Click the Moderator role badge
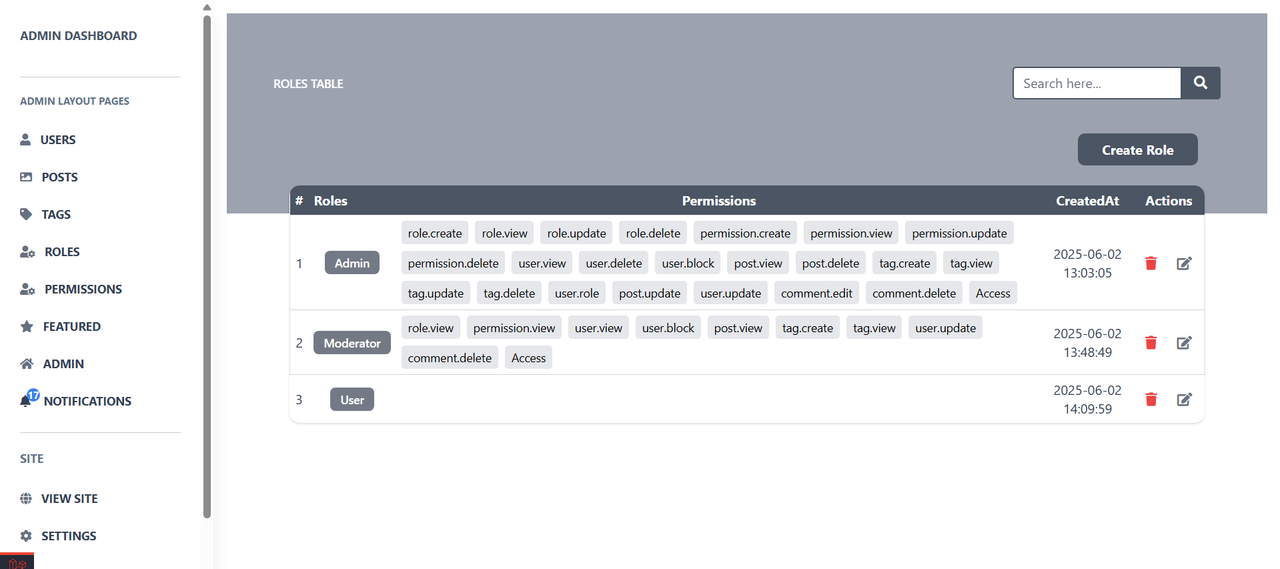The height and width of the screenshot is (569, 1280). (352, 343)
